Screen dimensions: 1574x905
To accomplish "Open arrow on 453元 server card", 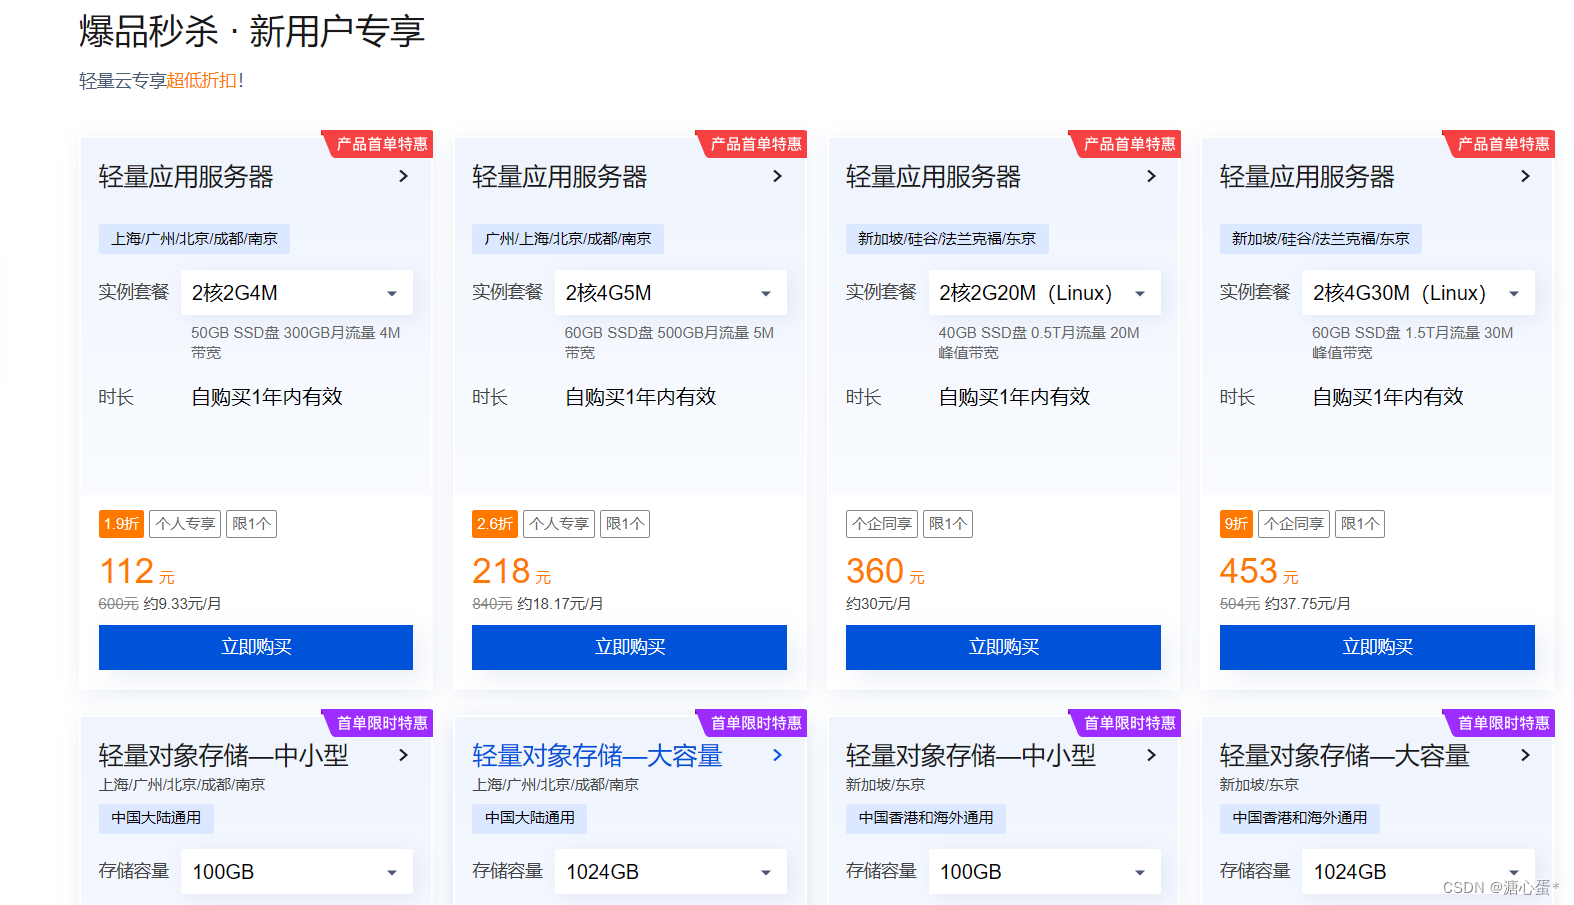I will click(x=1525, y=176).
